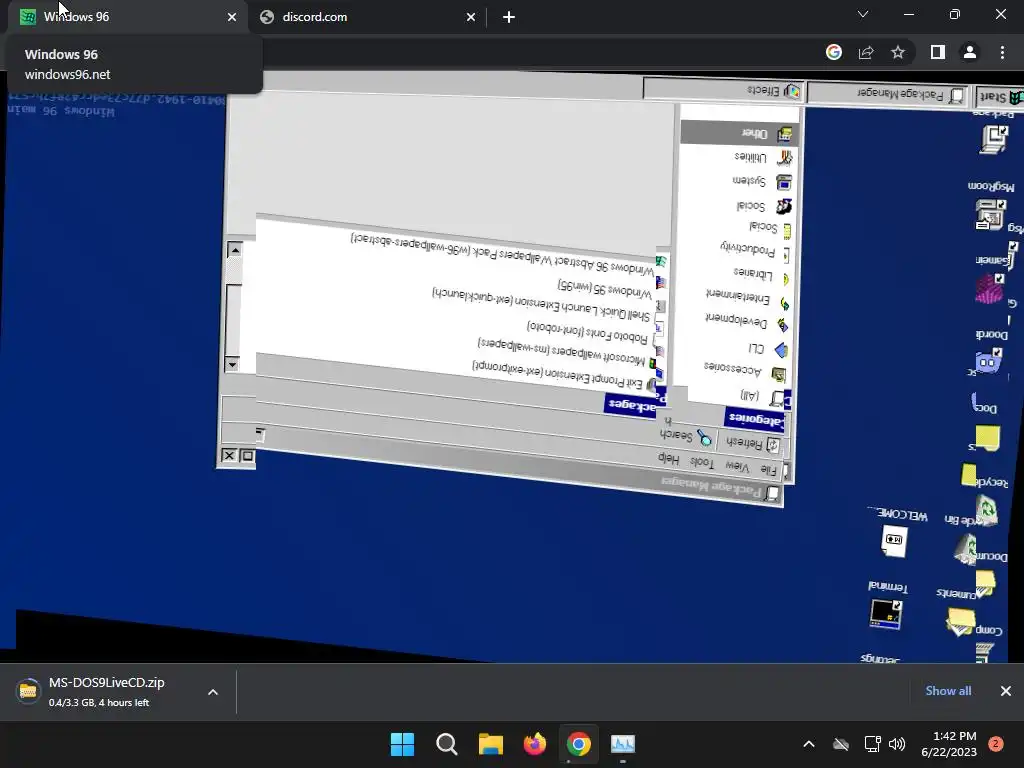Select Microsoft wallpapers (ms-wallpapers) package

click(x=560, y=351)
